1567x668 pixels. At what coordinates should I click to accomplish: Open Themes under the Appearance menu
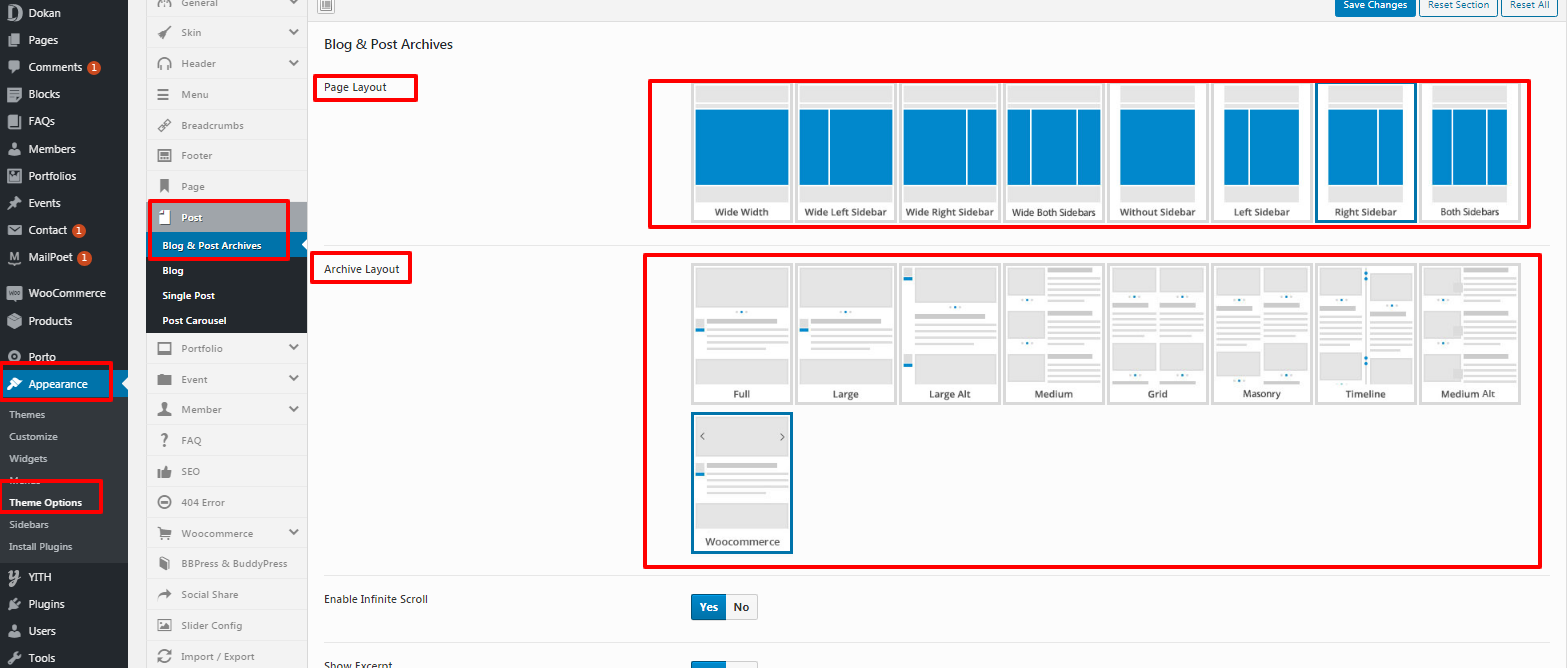(x=27, y=414)
